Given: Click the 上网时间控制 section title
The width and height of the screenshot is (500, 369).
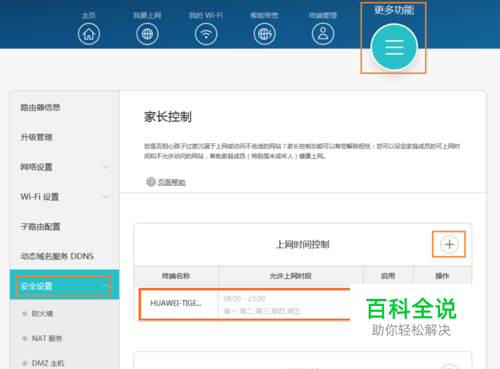Looking at the screenshot, I should coord(303,244).
